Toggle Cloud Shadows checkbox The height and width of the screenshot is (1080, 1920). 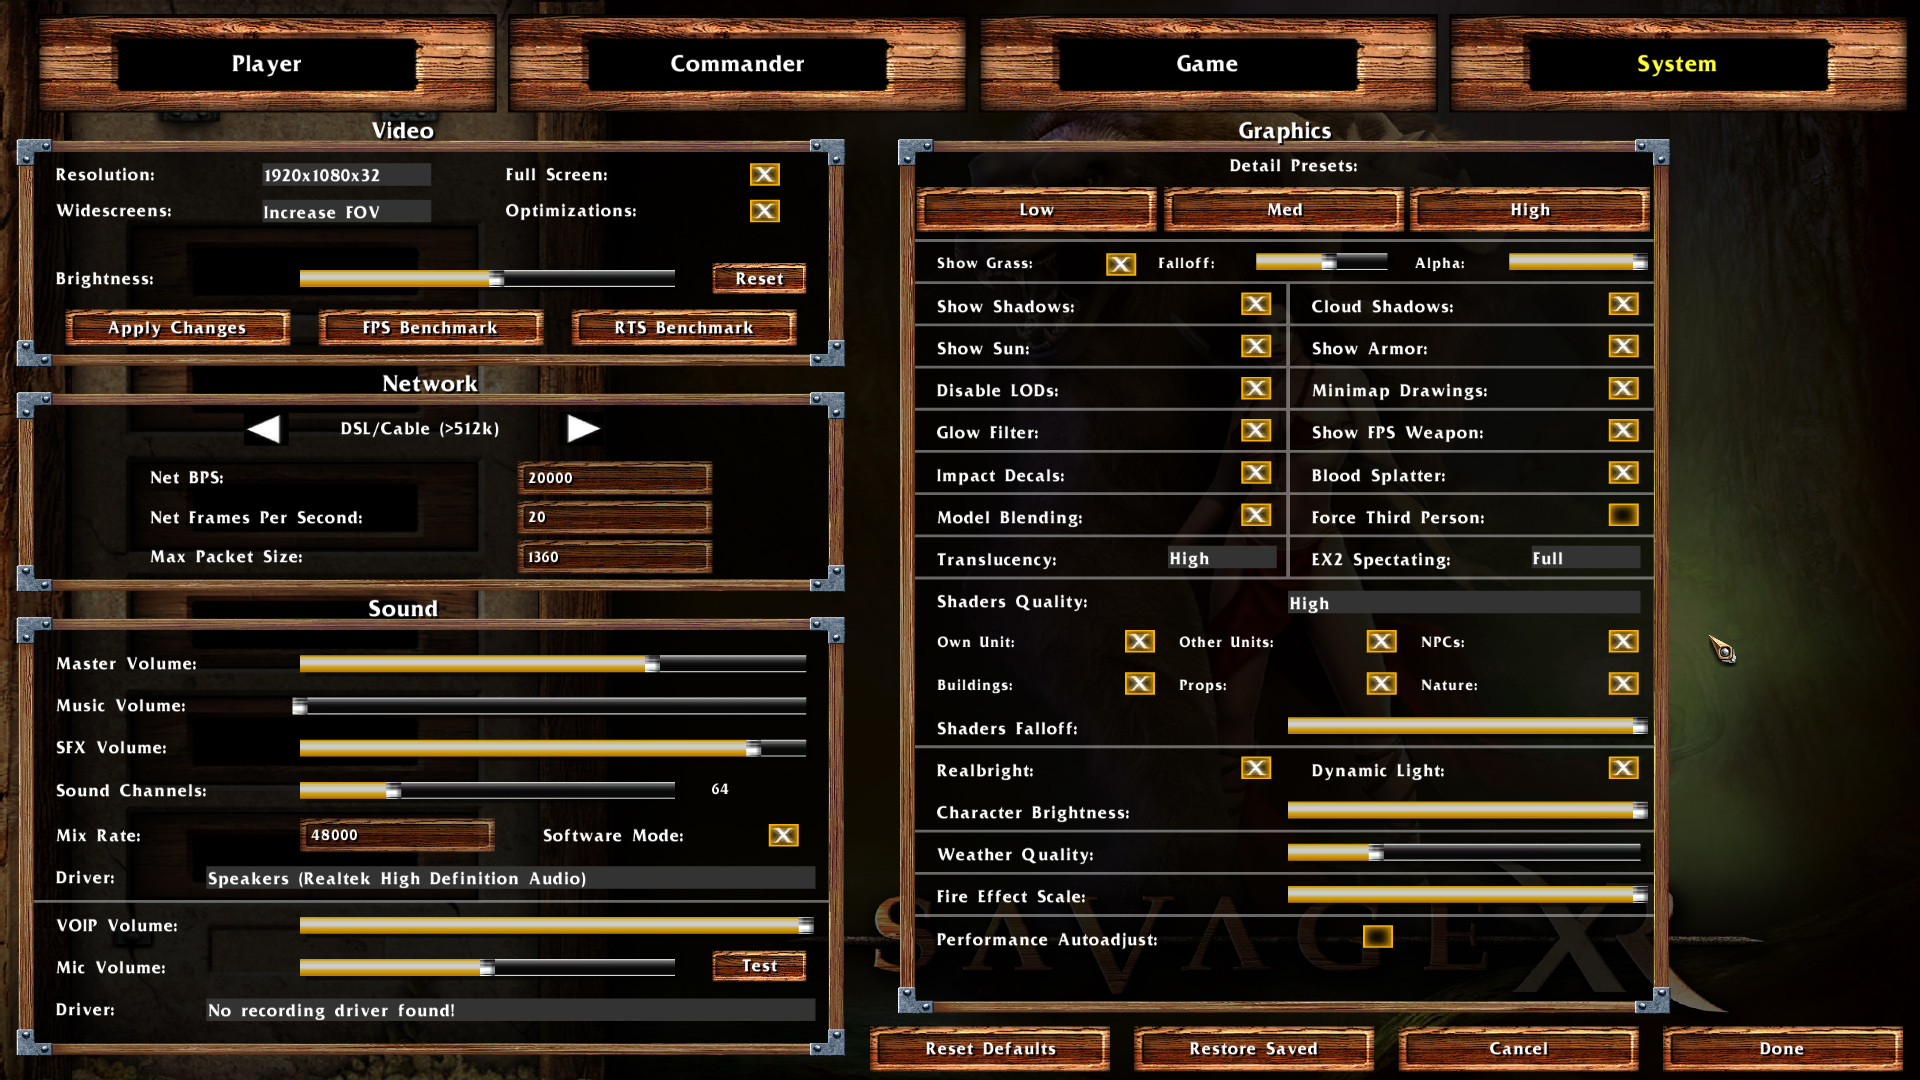1623,304
